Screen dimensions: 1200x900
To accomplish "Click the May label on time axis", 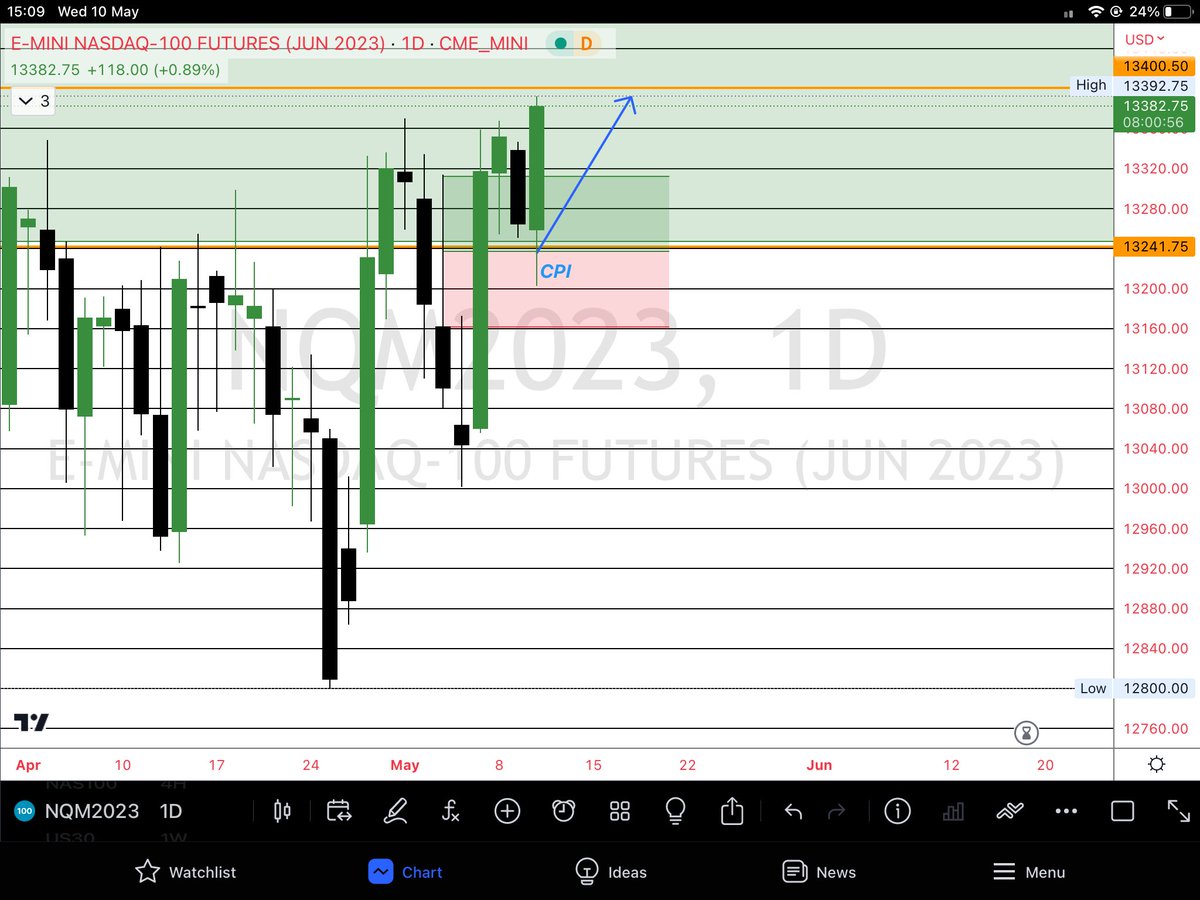I will (405, 765).
